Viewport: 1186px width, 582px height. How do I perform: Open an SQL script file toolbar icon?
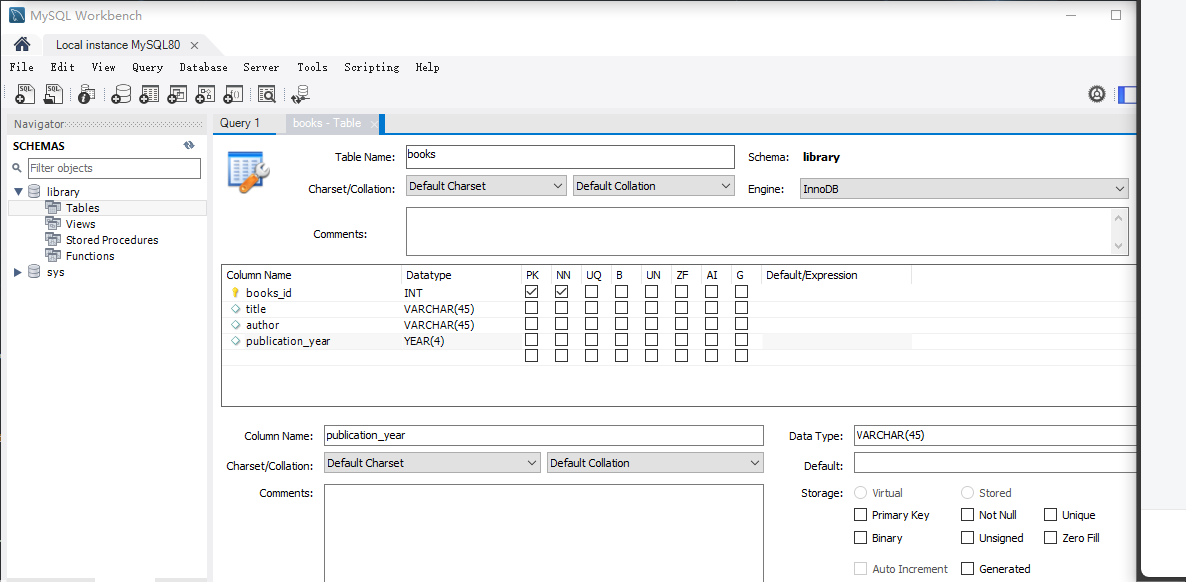pyautogui.click(x=54, y=94)
